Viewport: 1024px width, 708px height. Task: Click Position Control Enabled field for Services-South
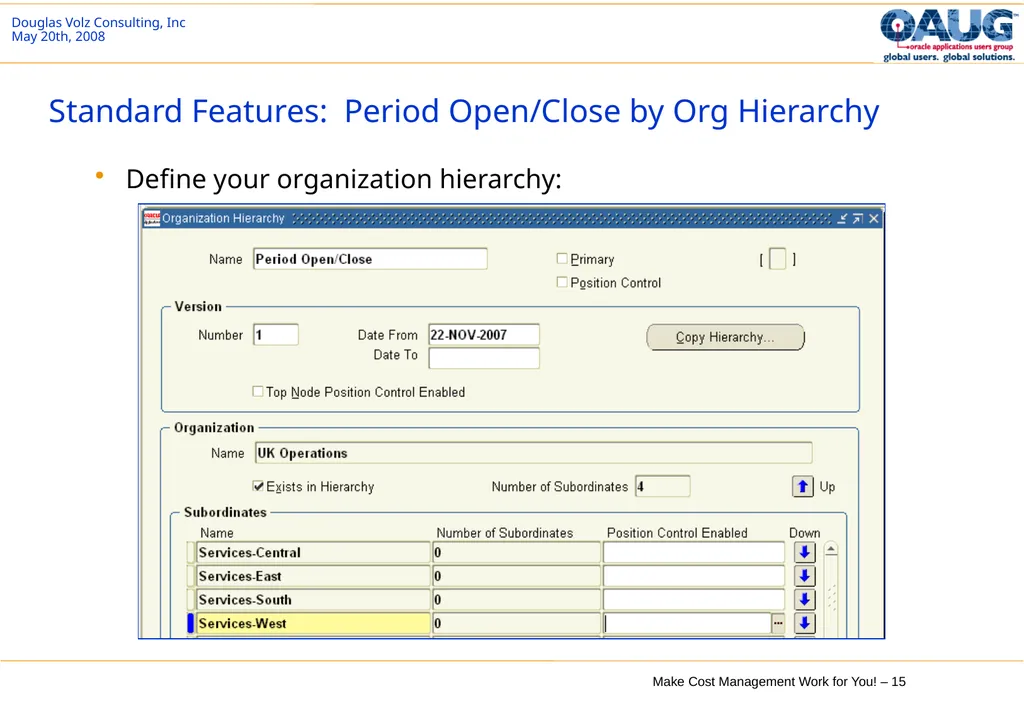tap(694, 600)
